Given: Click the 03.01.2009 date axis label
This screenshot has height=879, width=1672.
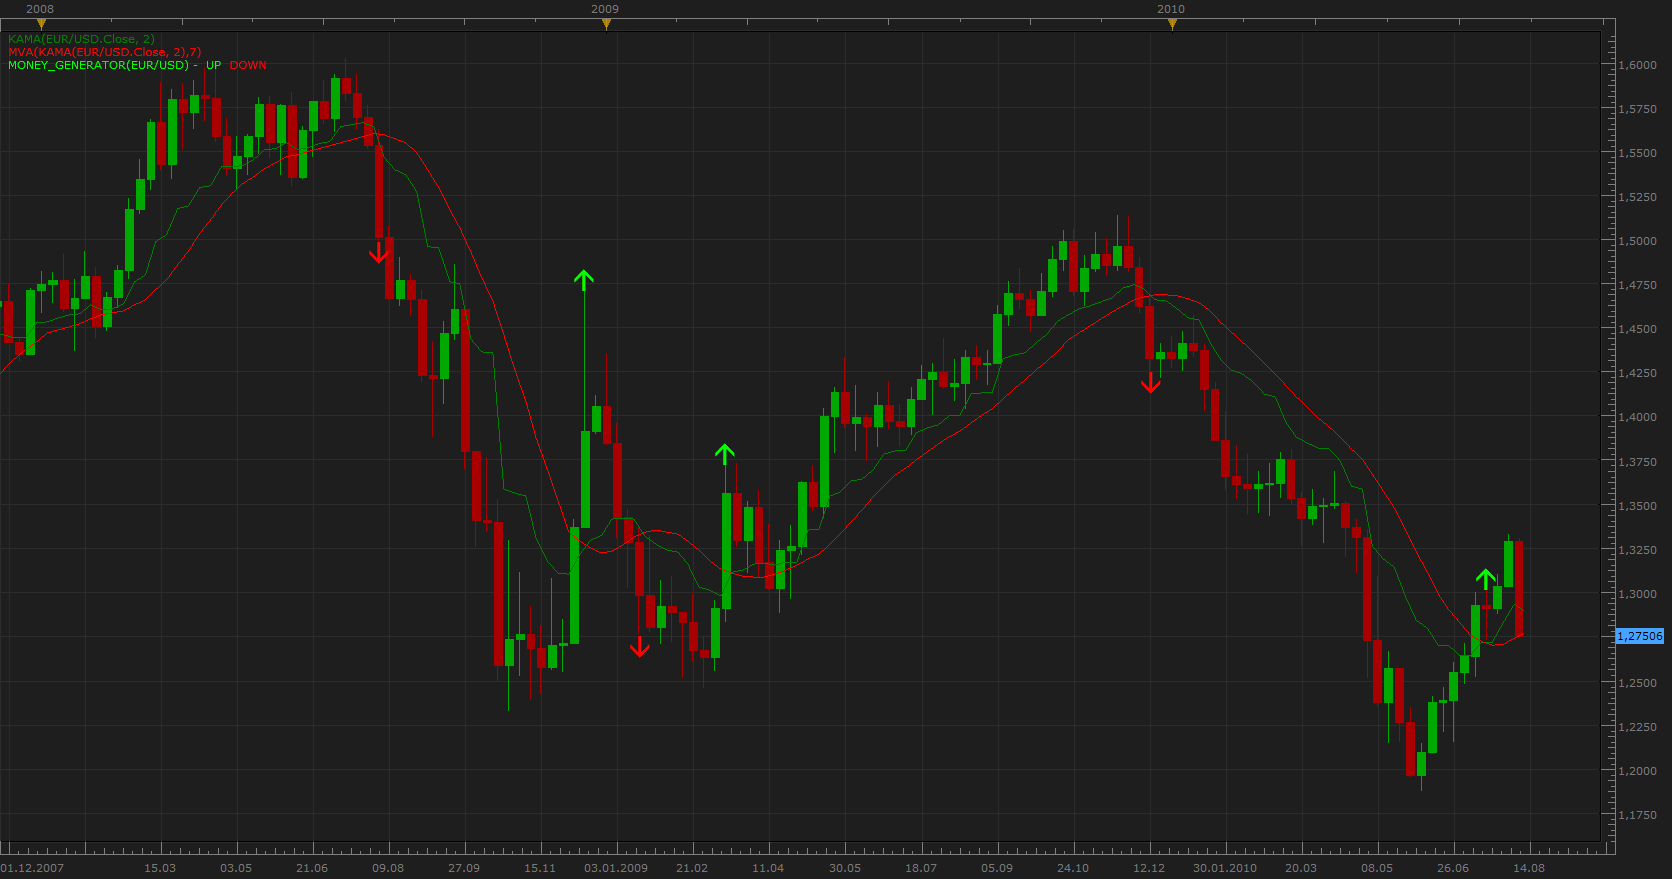Looking at the screenshot, I should (616, 868).
